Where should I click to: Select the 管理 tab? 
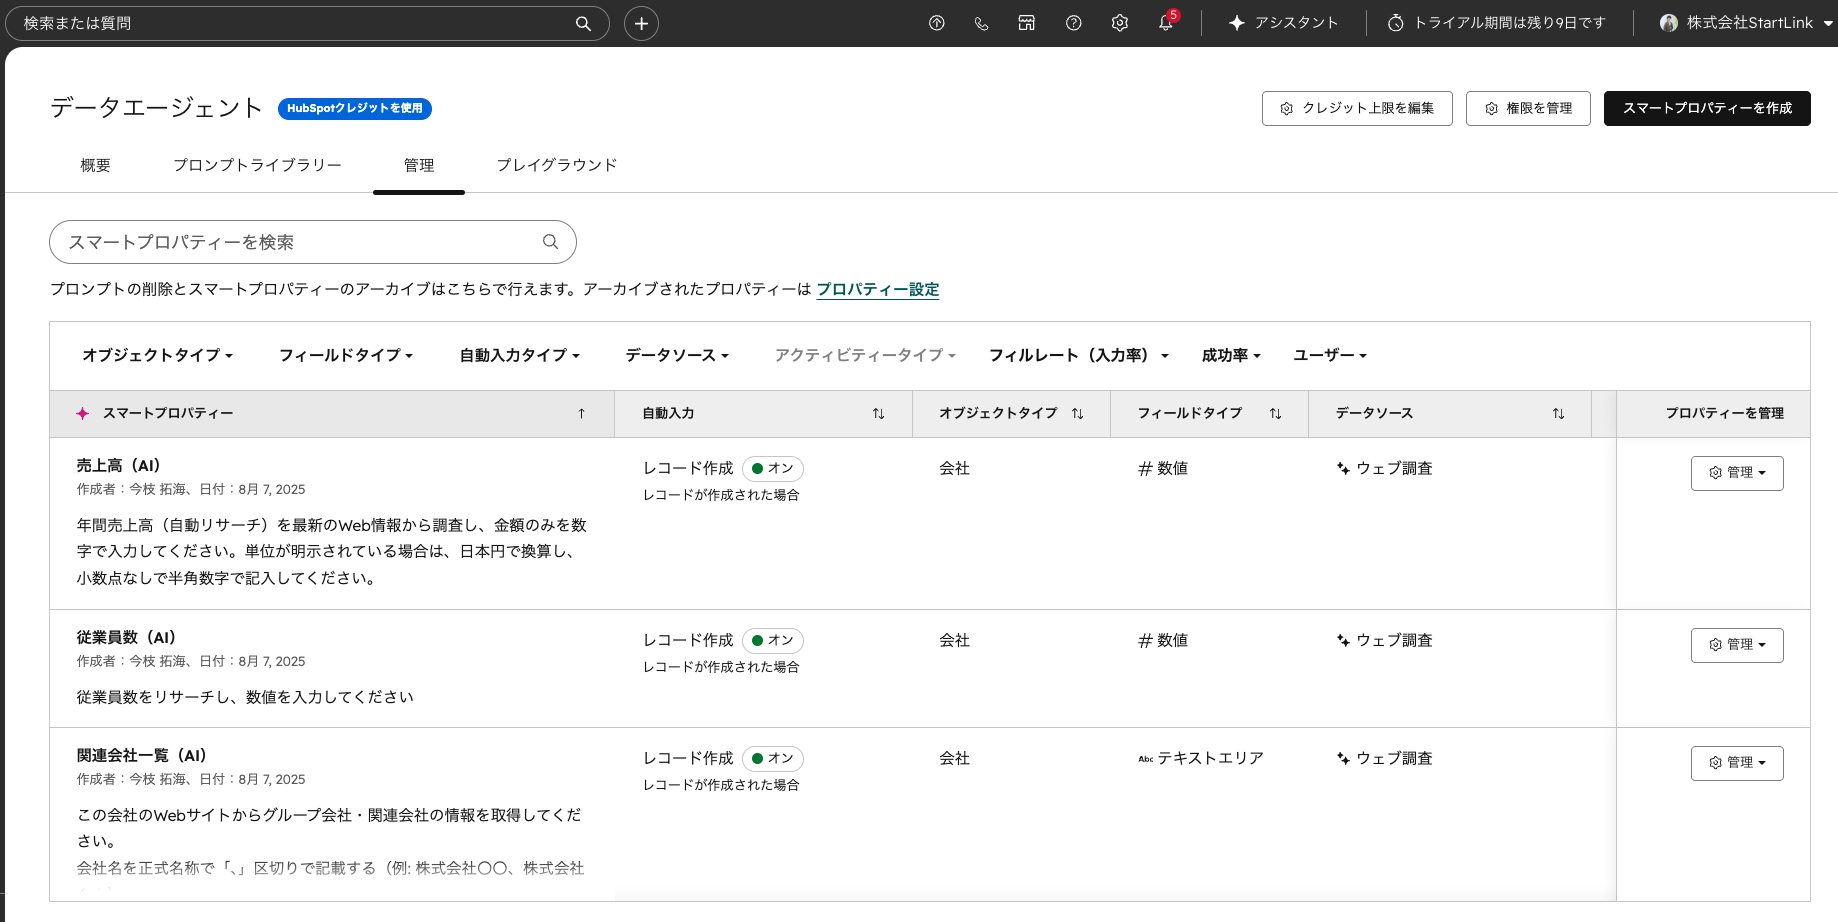[419, 165]
